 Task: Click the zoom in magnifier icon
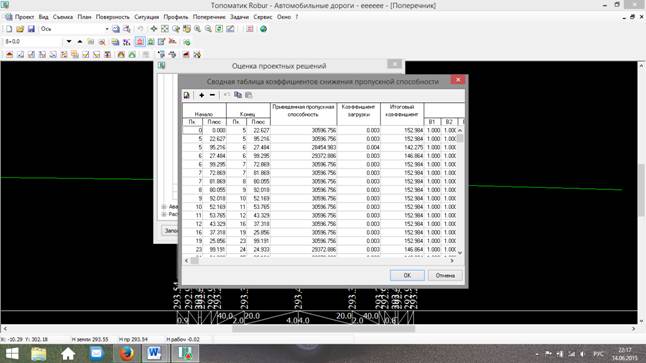[x=197, y=29]
